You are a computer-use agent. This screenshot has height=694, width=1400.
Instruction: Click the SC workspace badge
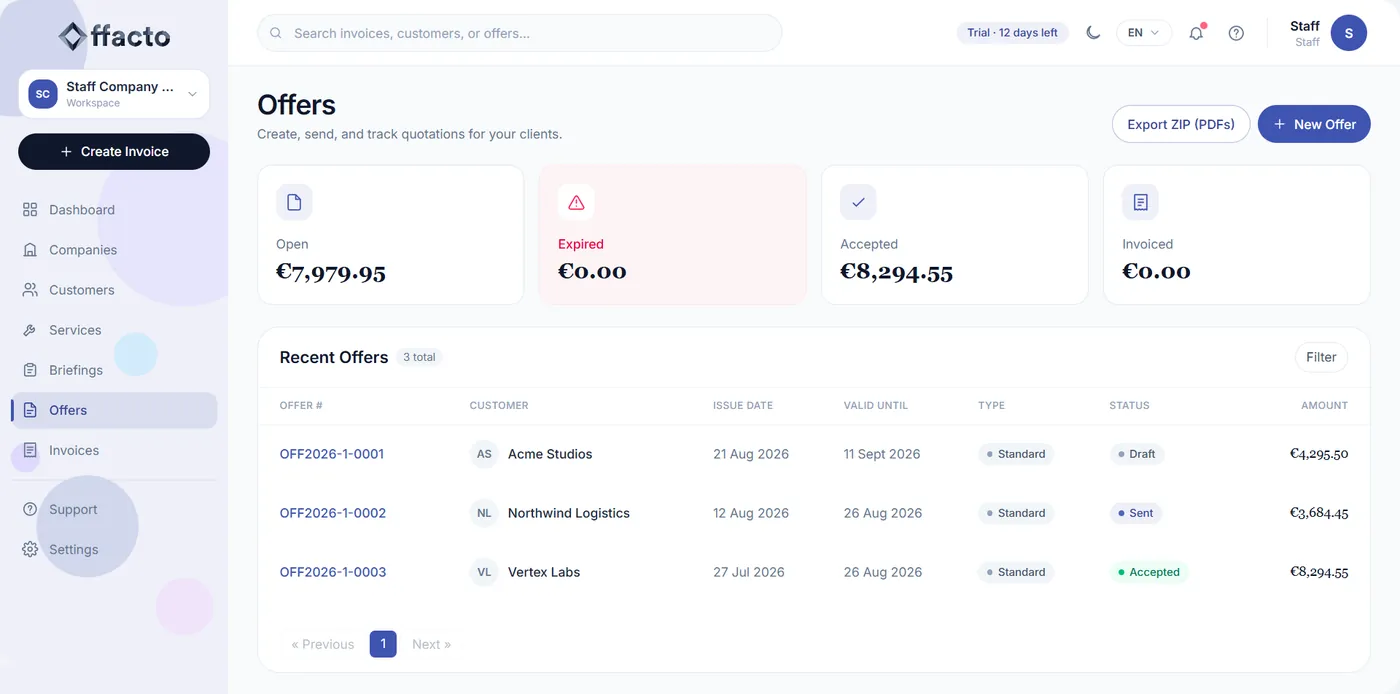(43, 94)
